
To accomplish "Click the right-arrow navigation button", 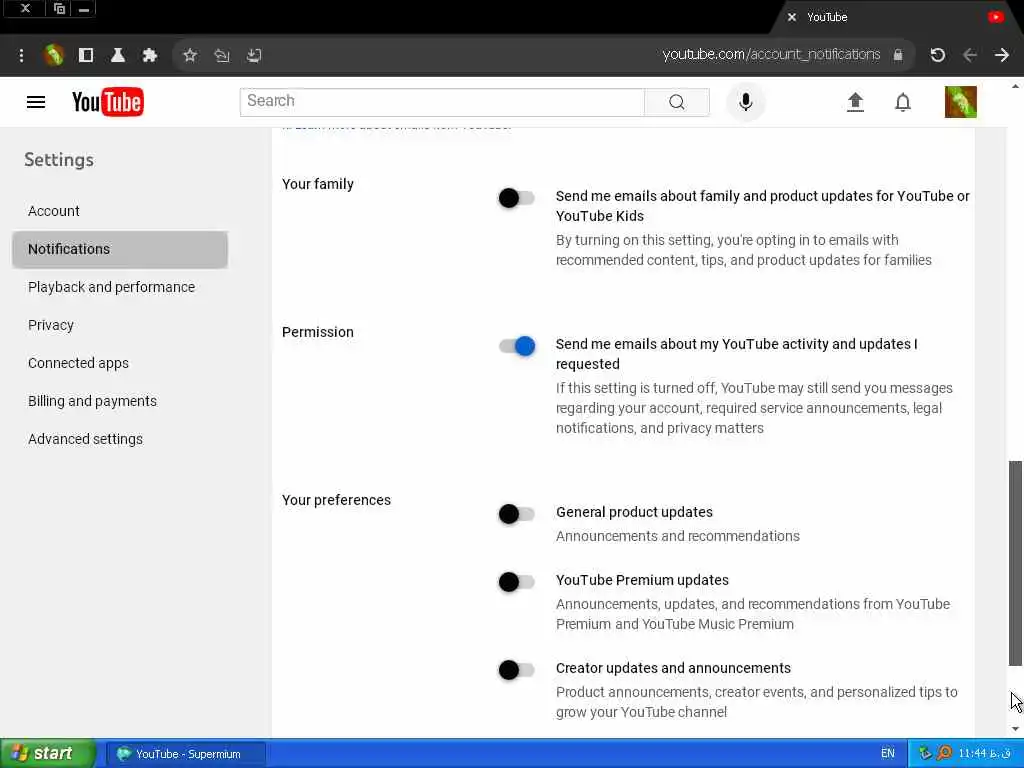I will tap(1002, 56).
